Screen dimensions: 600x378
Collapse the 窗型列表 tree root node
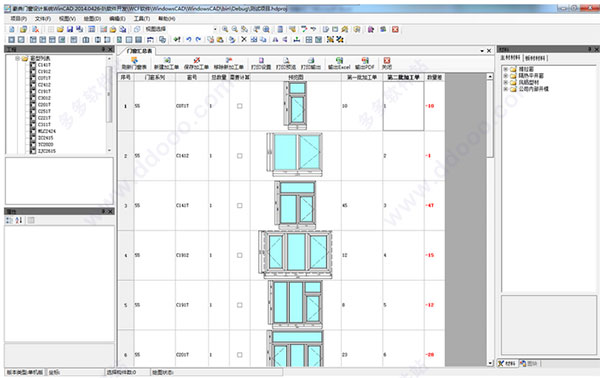pyautogui.click(x=18, y=59)
